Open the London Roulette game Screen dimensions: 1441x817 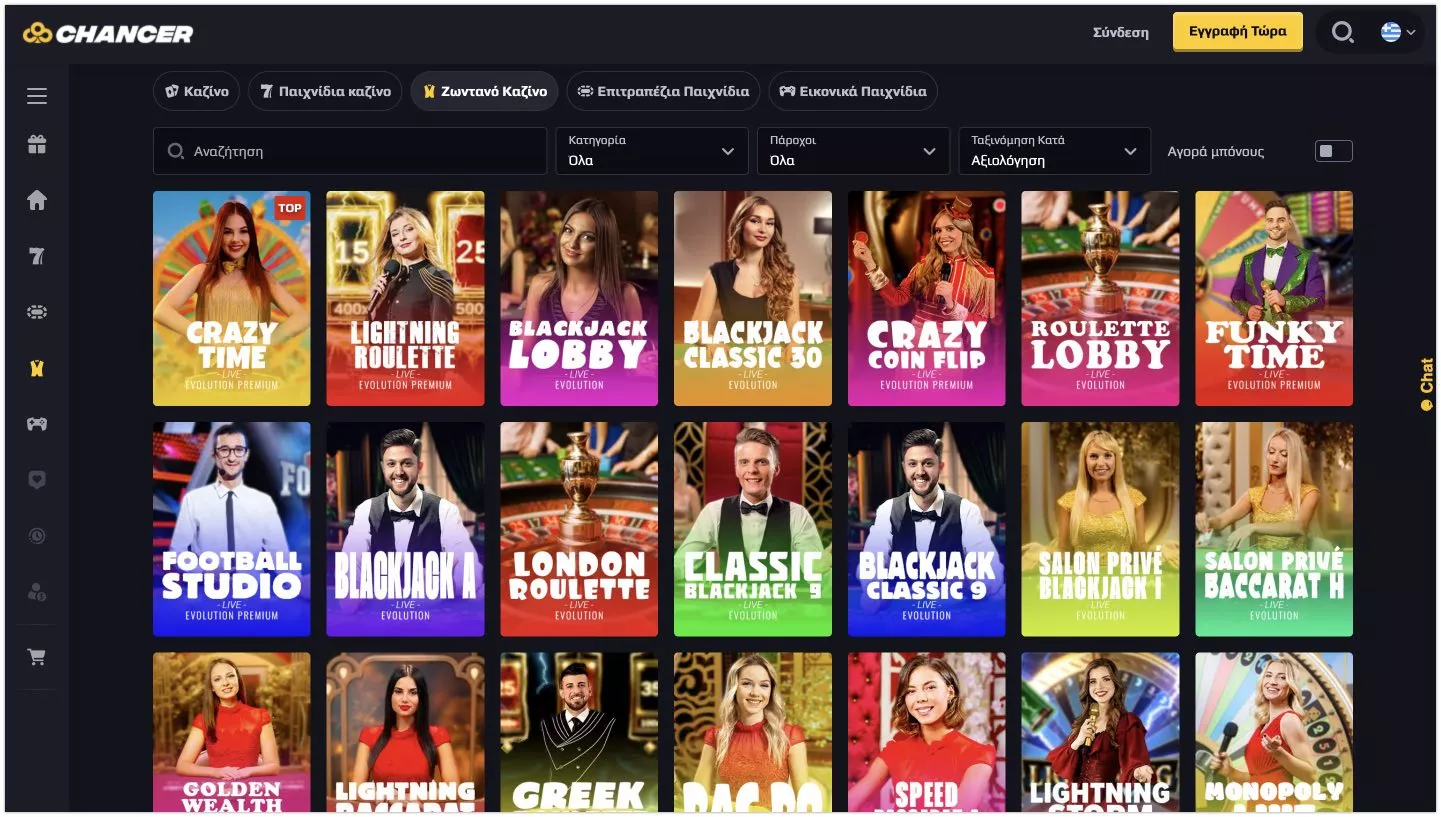coord(579,529)
